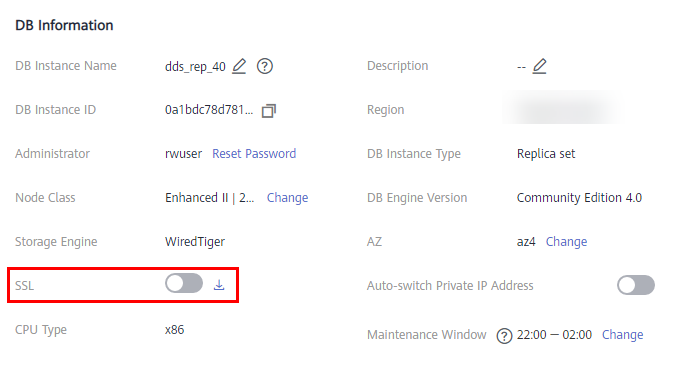Viewport: 682px width, 369px height.
Task: Click the Community Edition 4.0 version text
Action: (x=579, y=198)
